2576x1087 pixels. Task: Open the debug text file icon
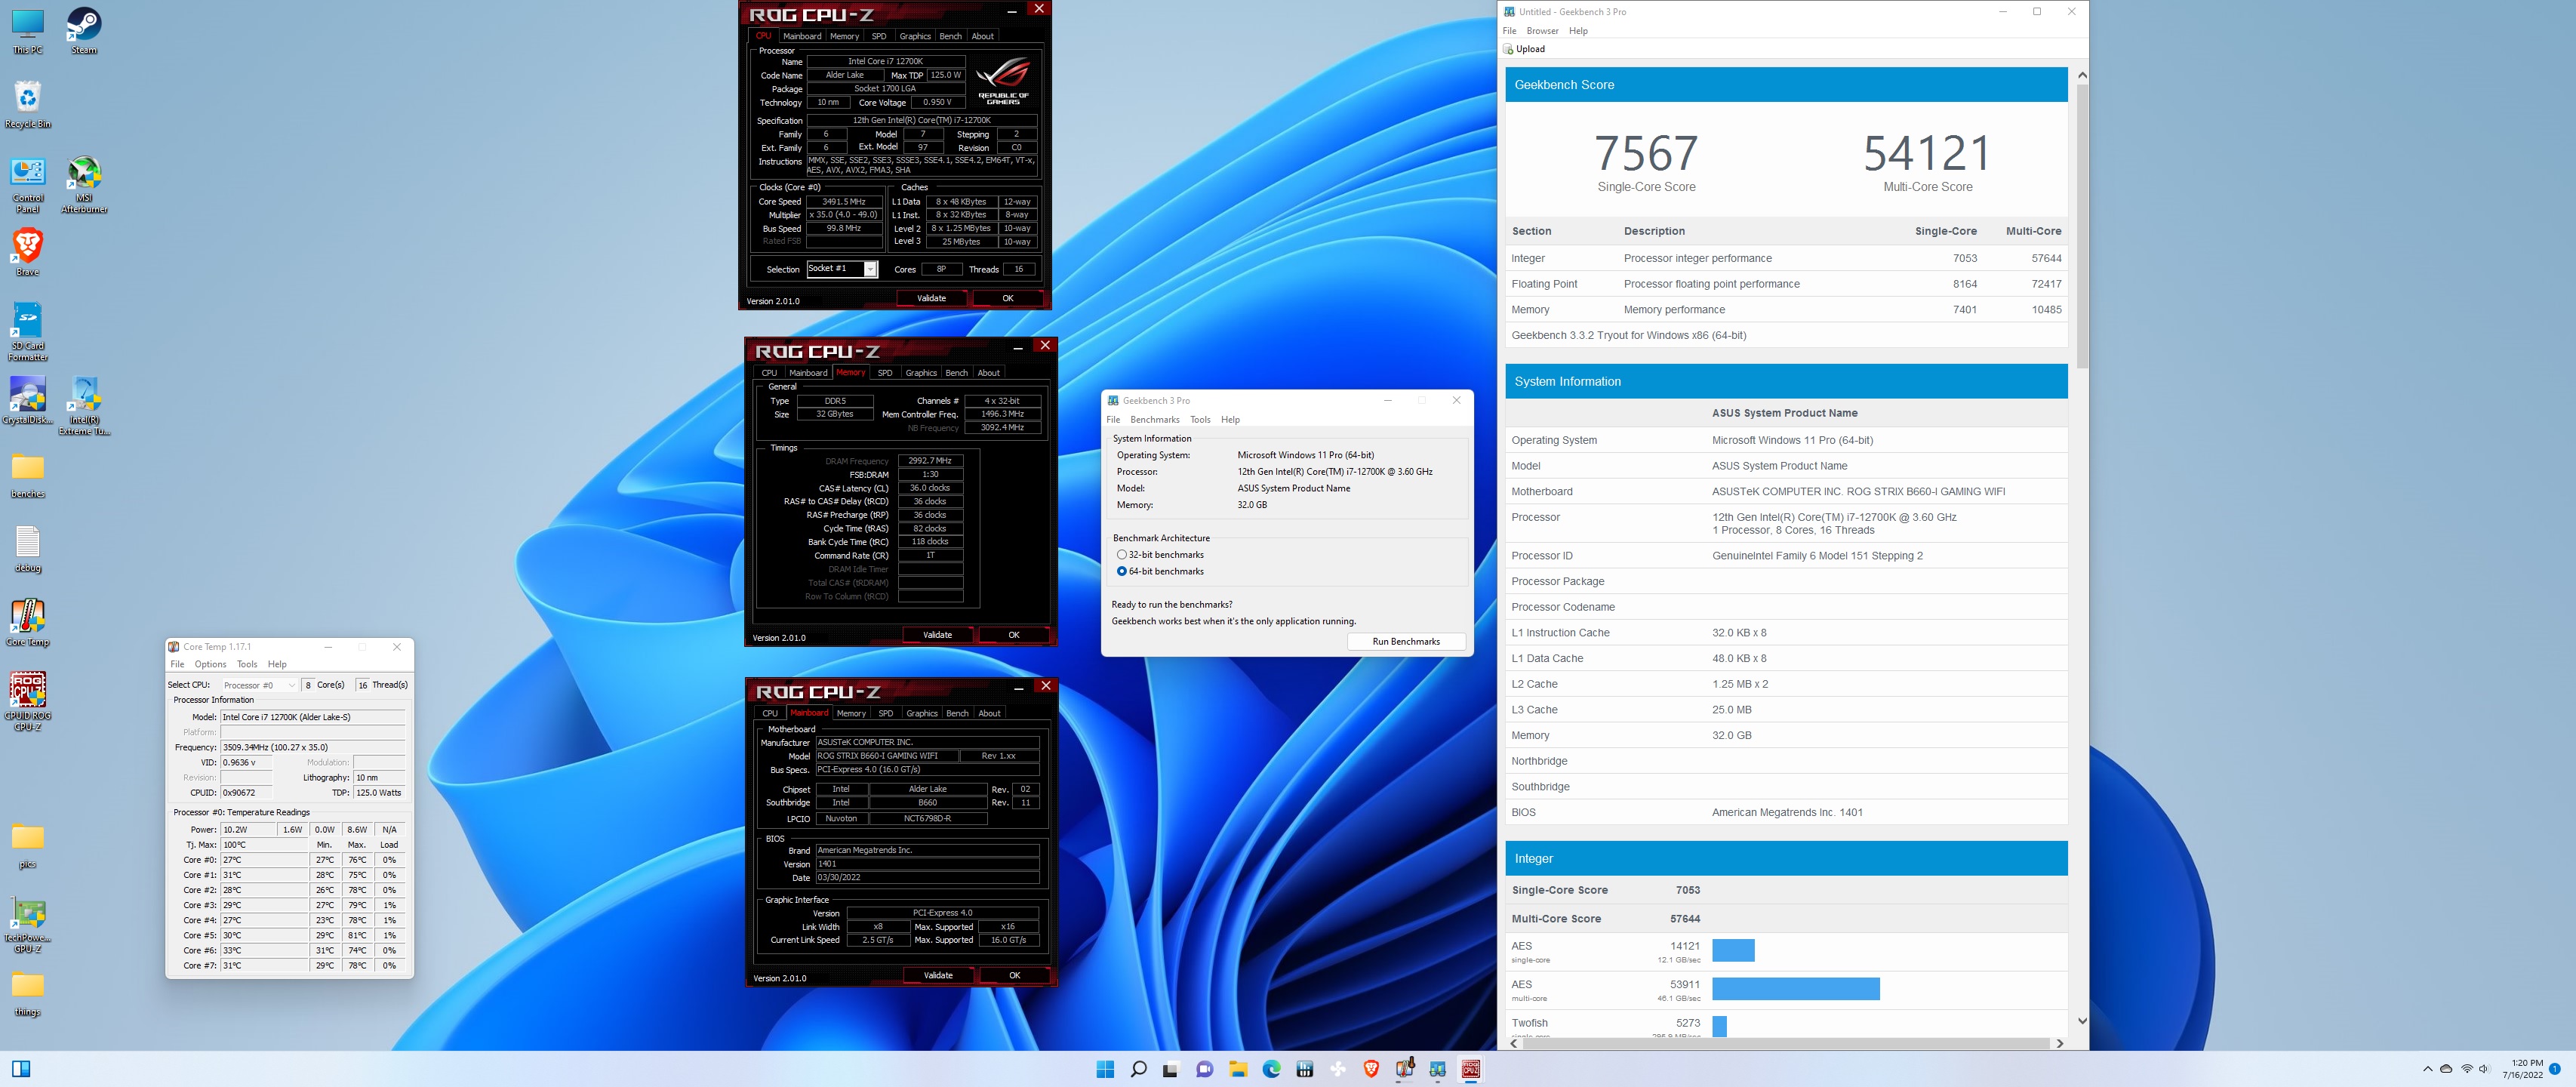click(27, 549)
